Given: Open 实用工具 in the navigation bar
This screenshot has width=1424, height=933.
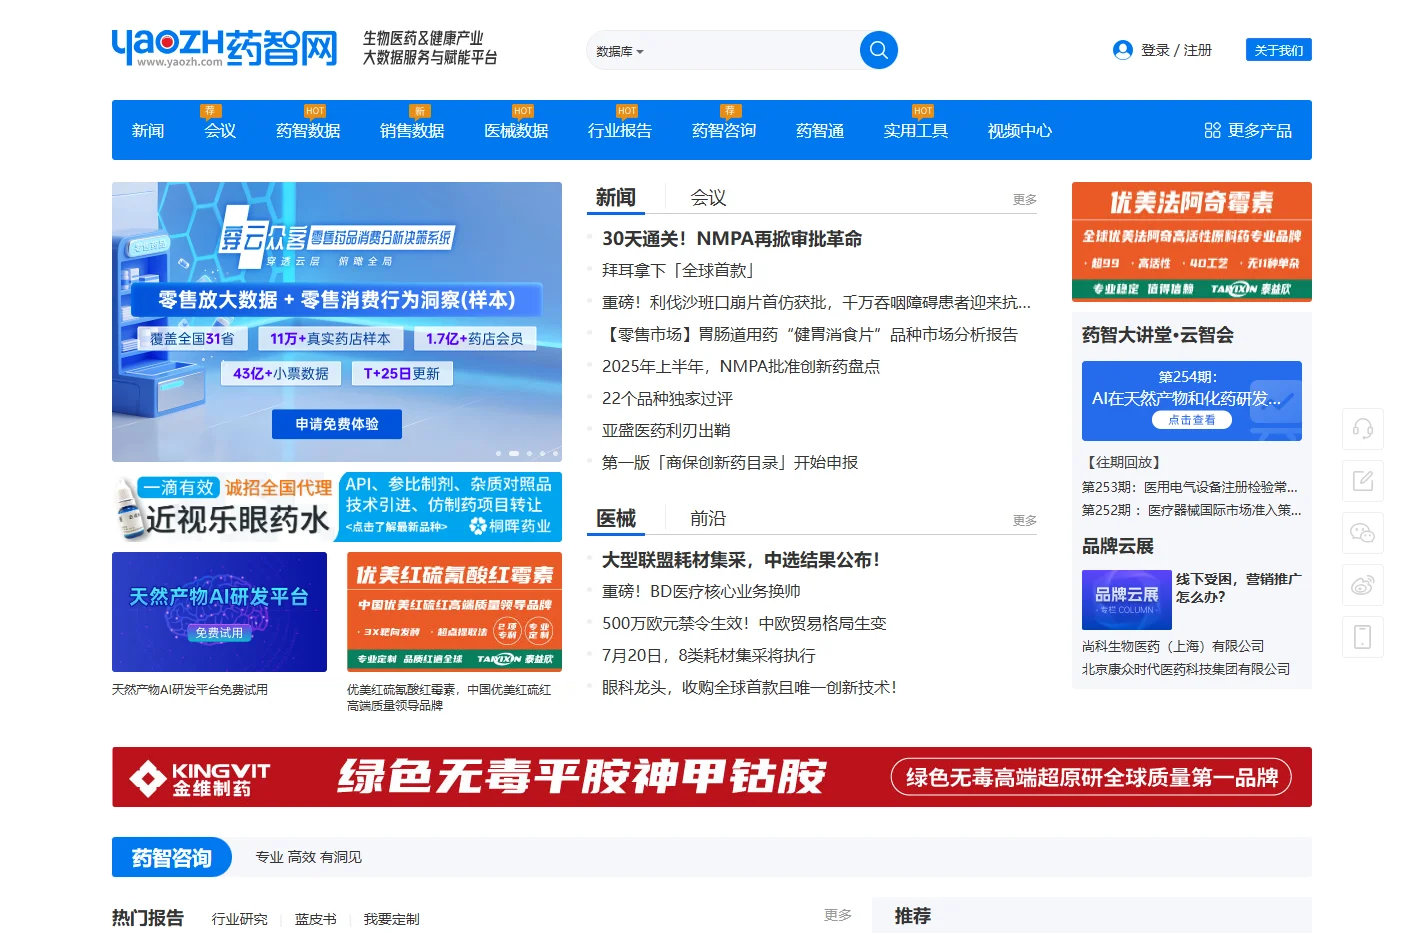Looking at the screenshot, I should click(x=916, y=131).
